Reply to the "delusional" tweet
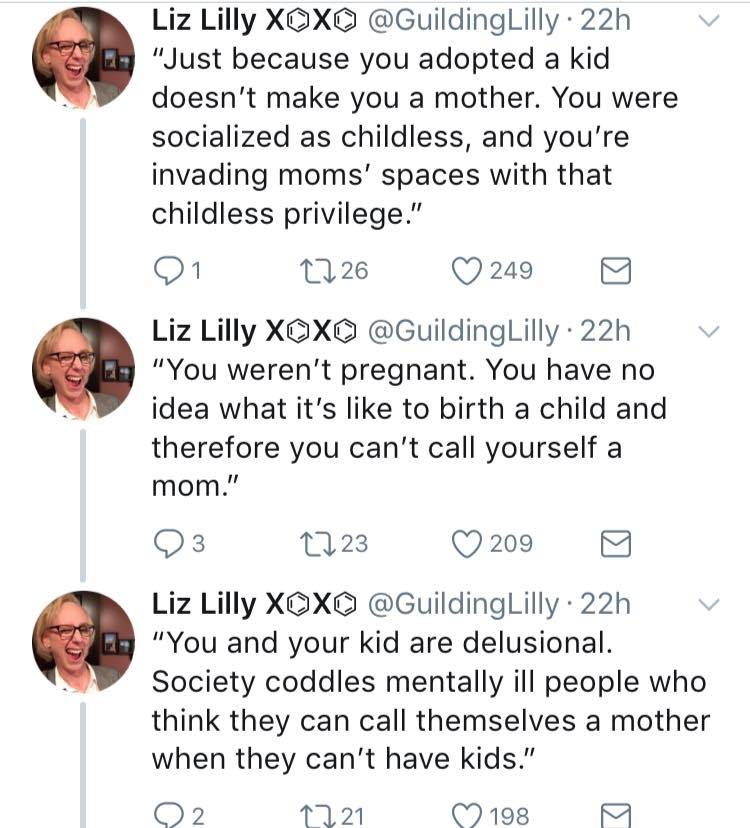 tap(170, 816)
